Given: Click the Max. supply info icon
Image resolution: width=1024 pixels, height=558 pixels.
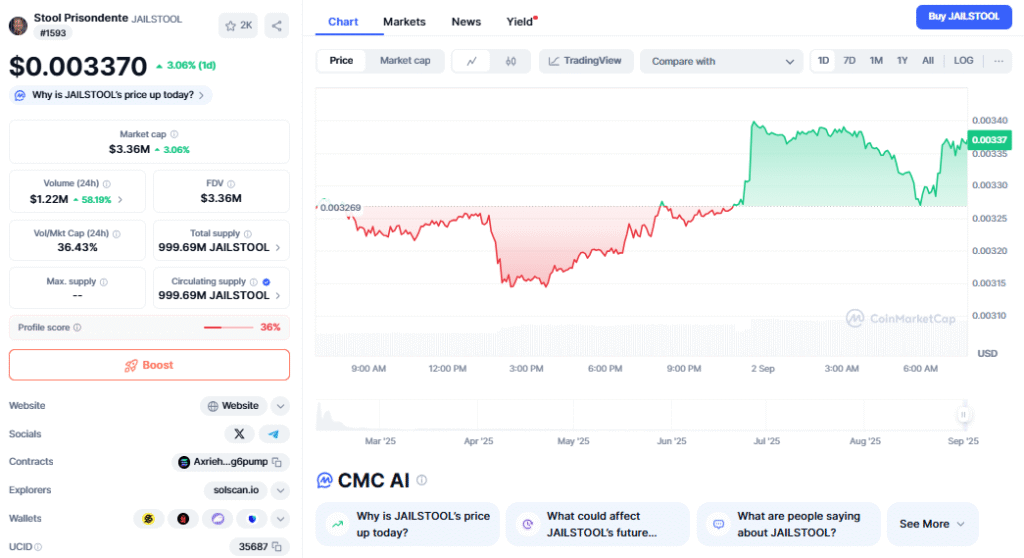Looking at the screenshot, I should click(104, 282).
